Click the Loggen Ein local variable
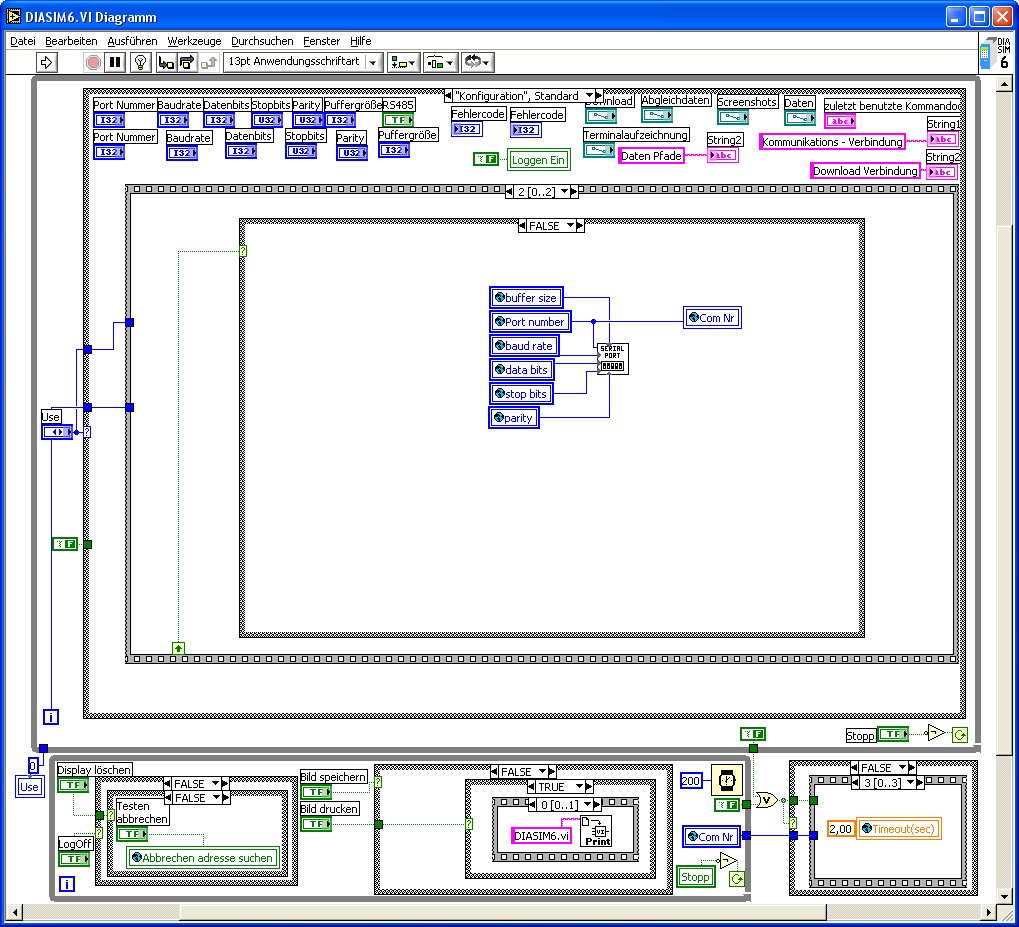 pos(539,160)
